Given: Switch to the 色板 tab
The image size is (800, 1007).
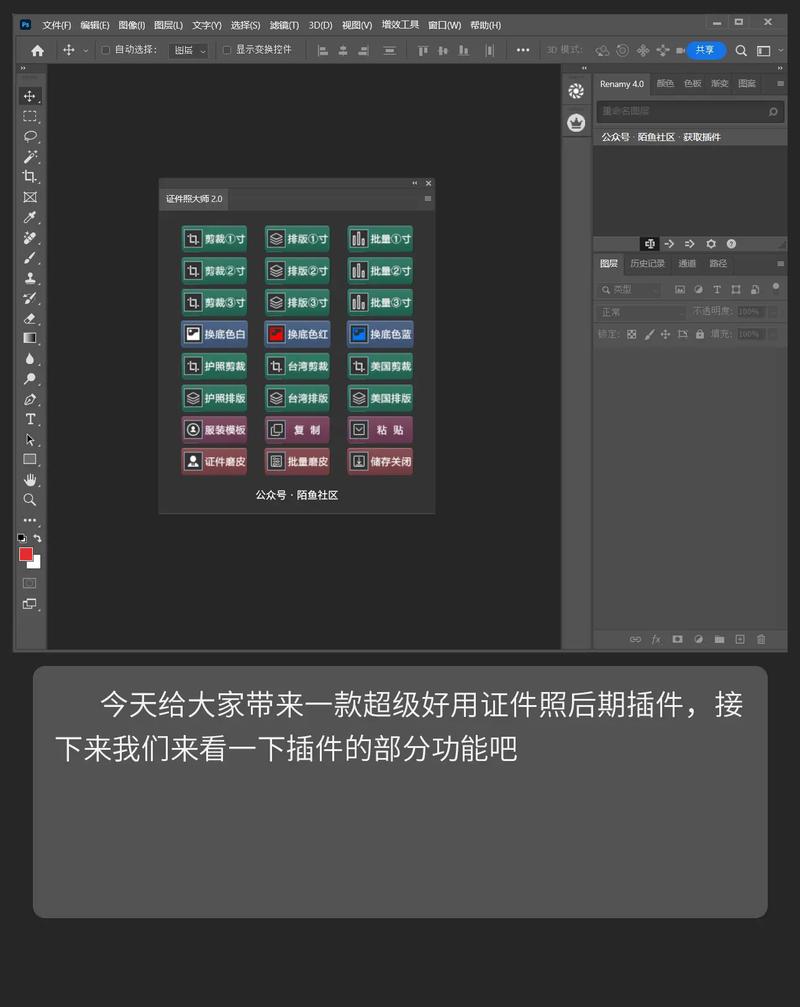Looking at the screenshot, I should 692,83.
